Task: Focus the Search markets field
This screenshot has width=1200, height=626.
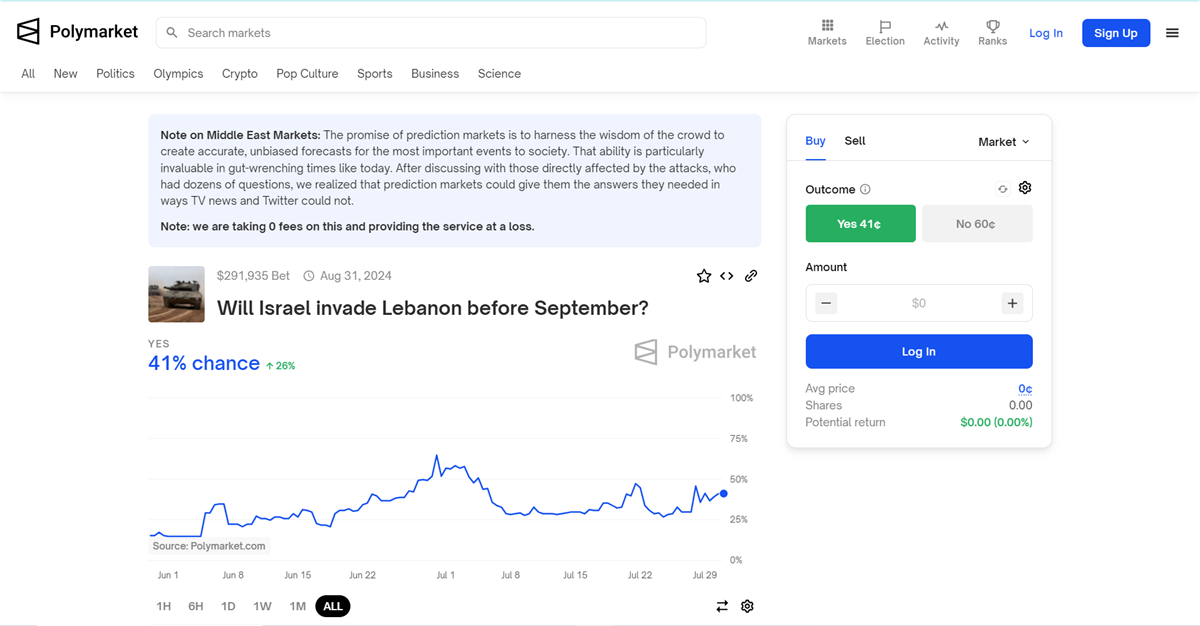Action: (x=431, y=33)
